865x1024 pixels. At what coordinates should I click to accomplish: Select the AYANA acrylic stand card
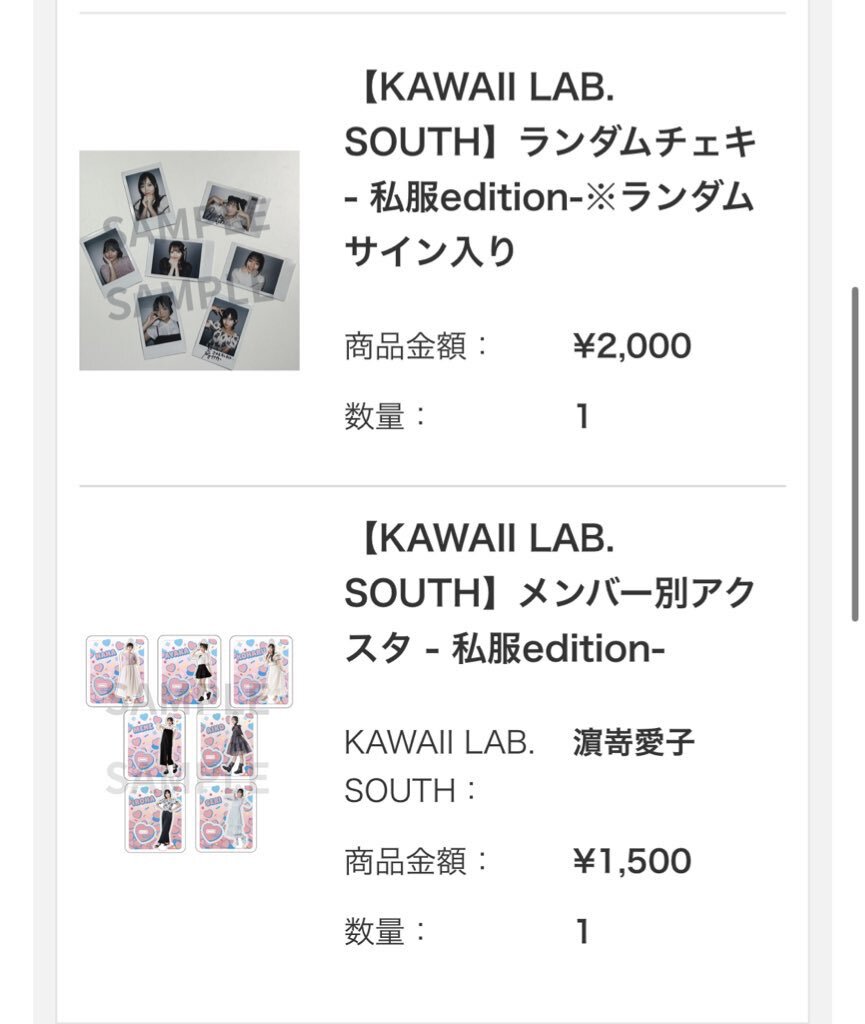click(189, 670)
